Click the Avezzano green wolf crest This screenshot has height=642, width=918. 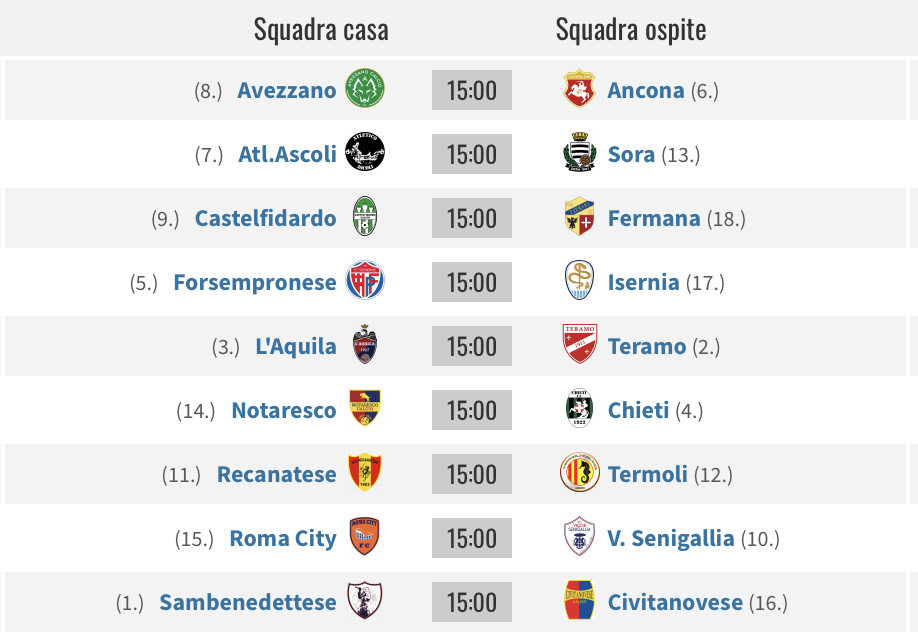364,88
